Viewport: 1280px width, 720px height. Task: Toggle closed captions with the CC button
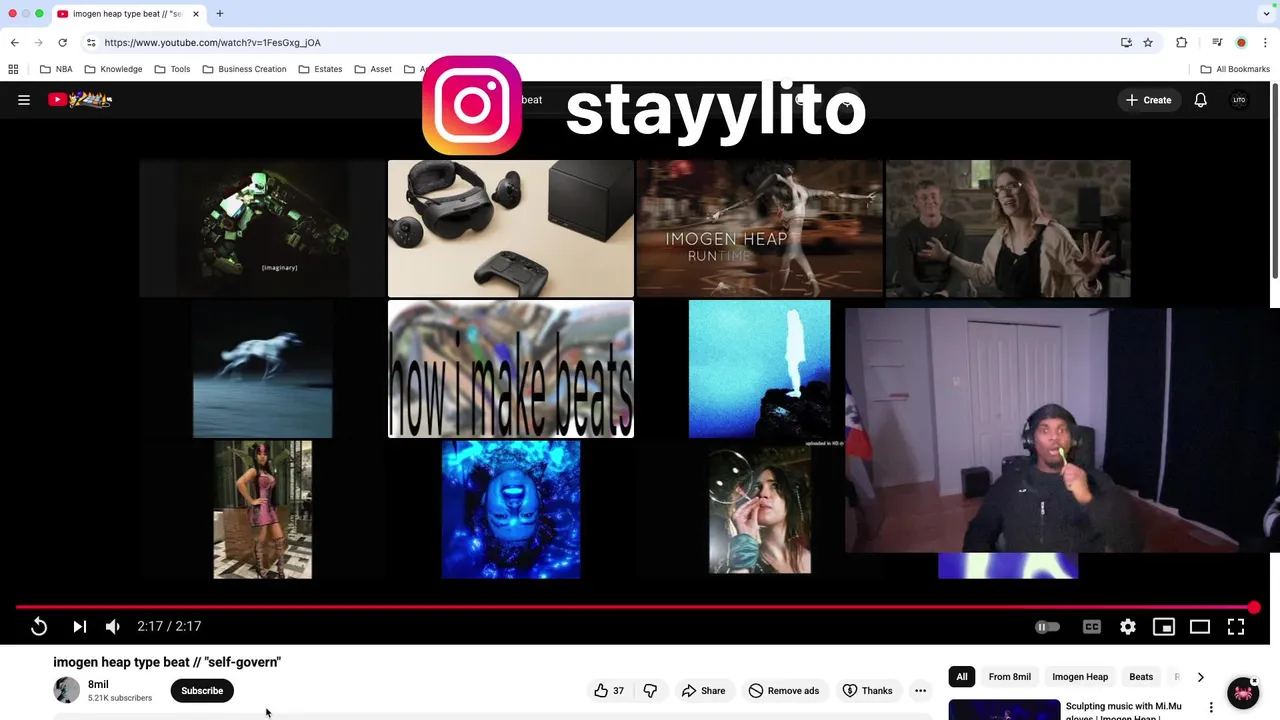click(x=1092, y=627)
